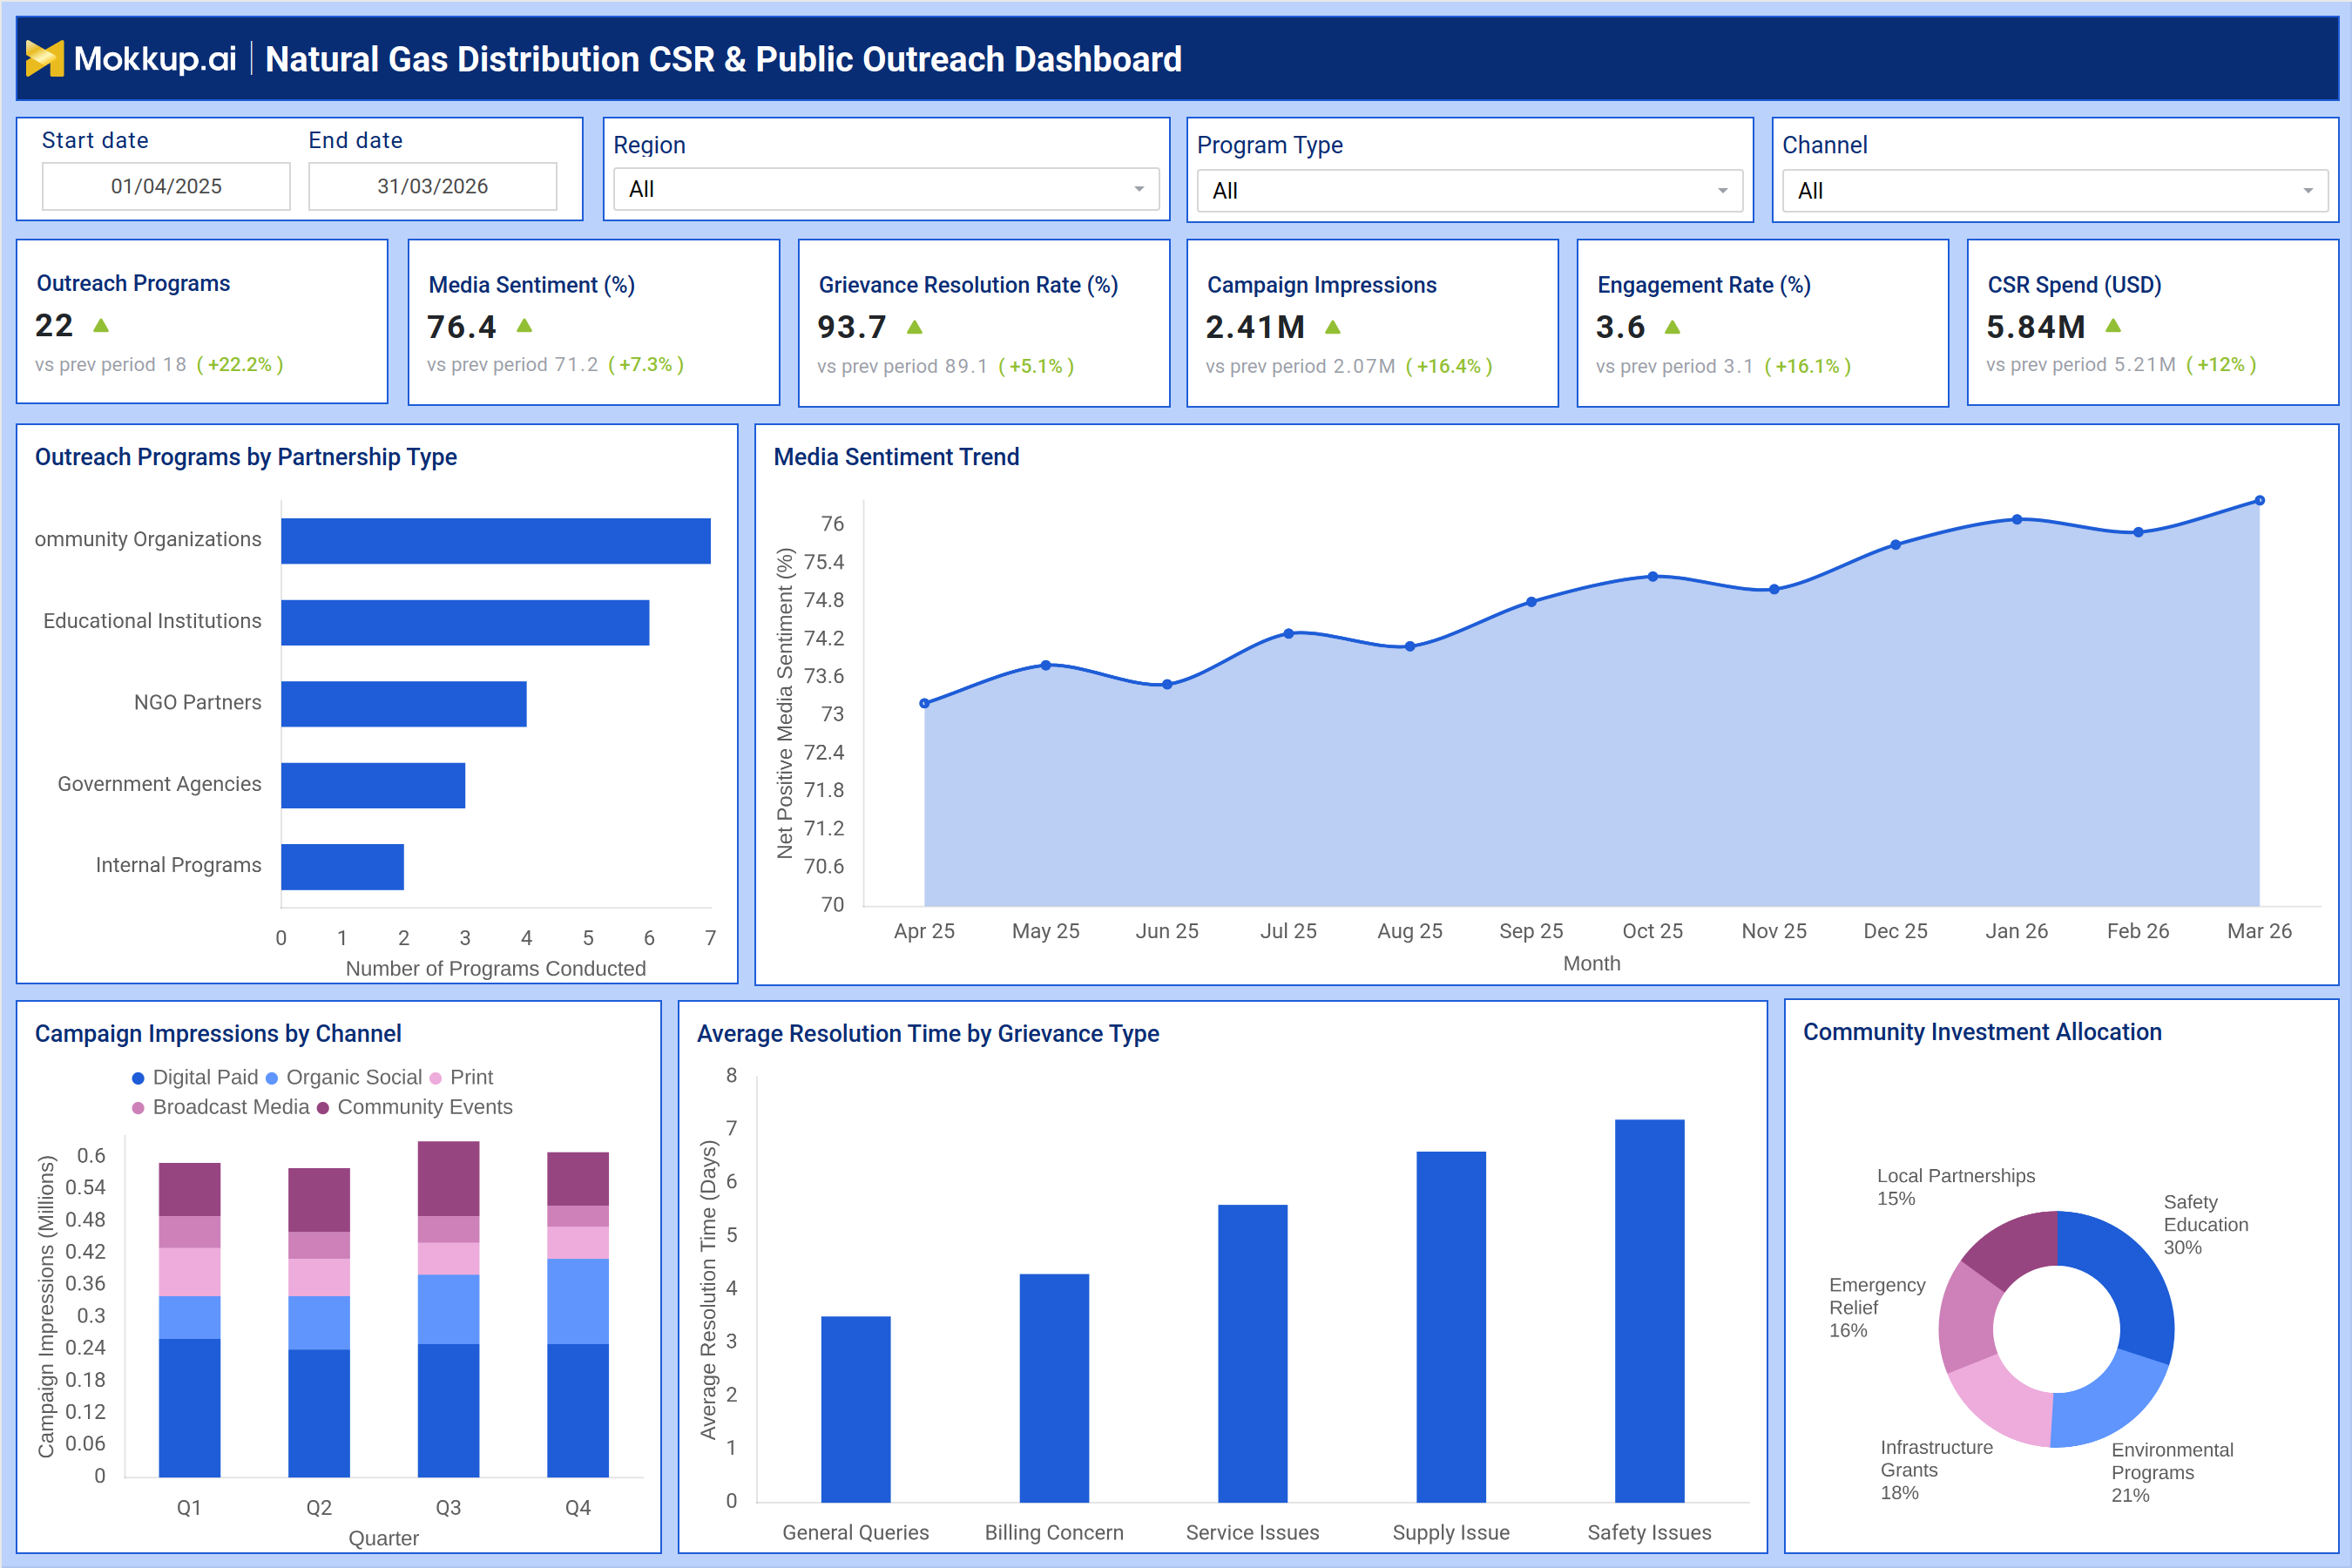
Task: Click the Q4 Organic Social bar segment
Action: pos(578,1301)
